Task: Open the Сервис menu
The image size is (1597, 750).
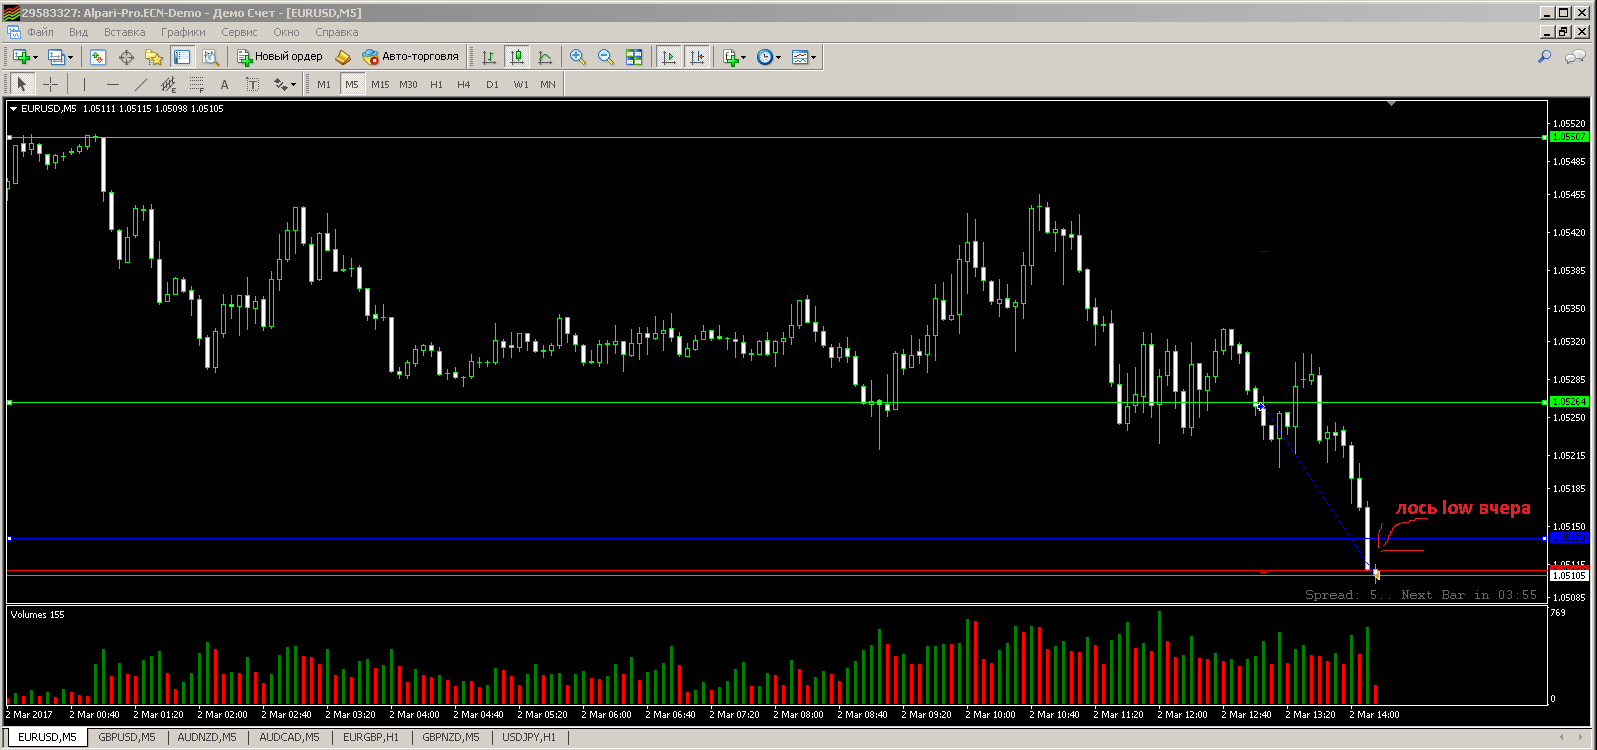Action: pos(239,32)
